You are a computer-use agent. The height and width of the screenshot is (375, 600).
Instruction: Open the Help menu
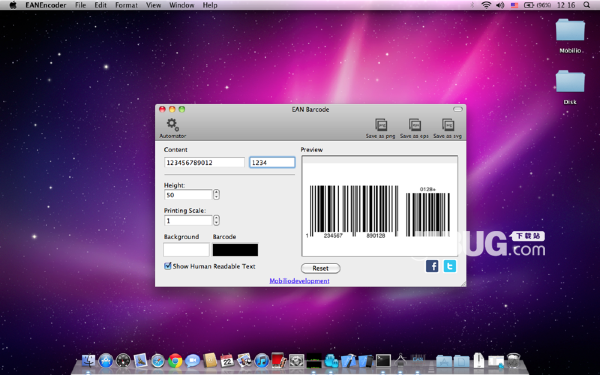click(210, 5)
